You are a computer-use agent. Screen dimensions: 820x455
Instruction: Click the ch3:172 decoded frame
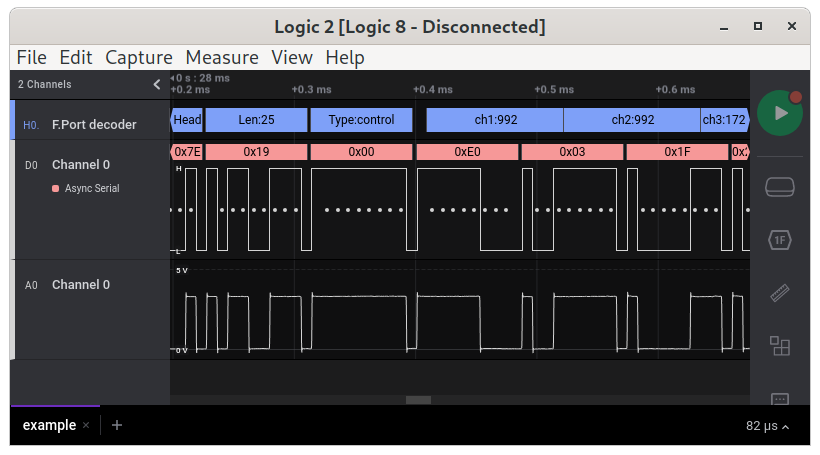725,120
